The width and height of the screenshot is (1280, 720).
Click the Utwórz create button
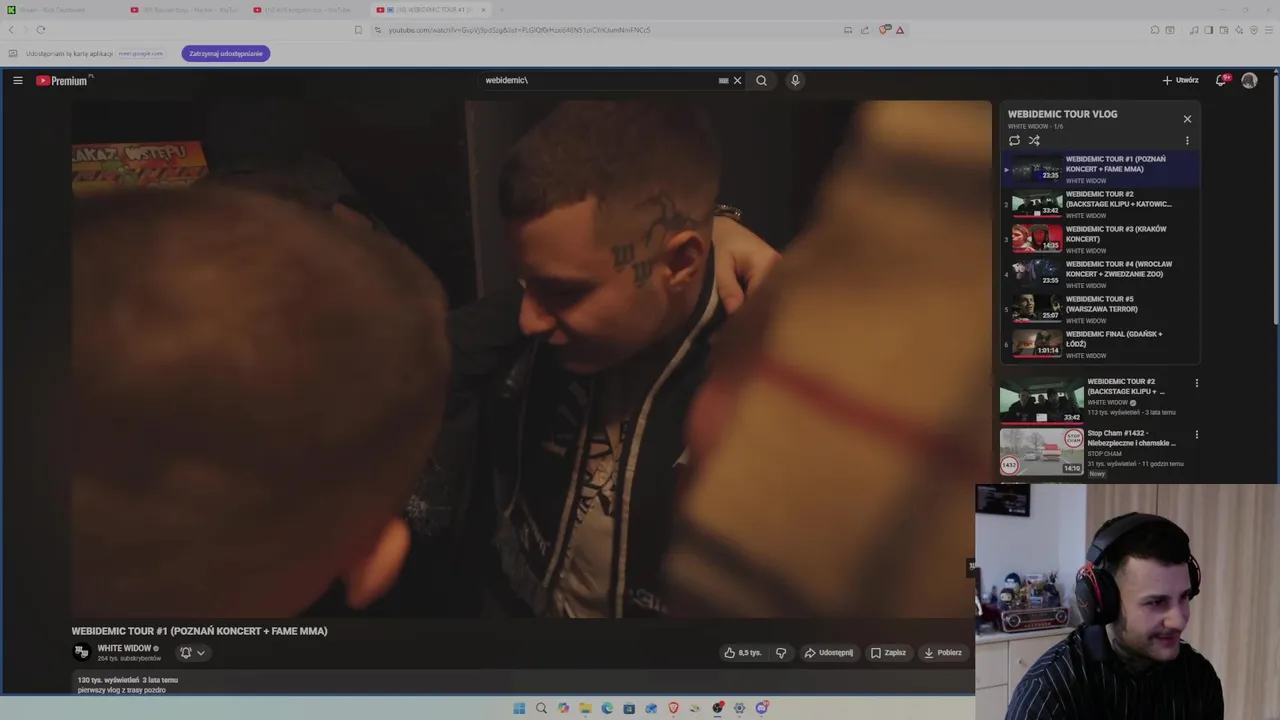[x=1180, y=80]
